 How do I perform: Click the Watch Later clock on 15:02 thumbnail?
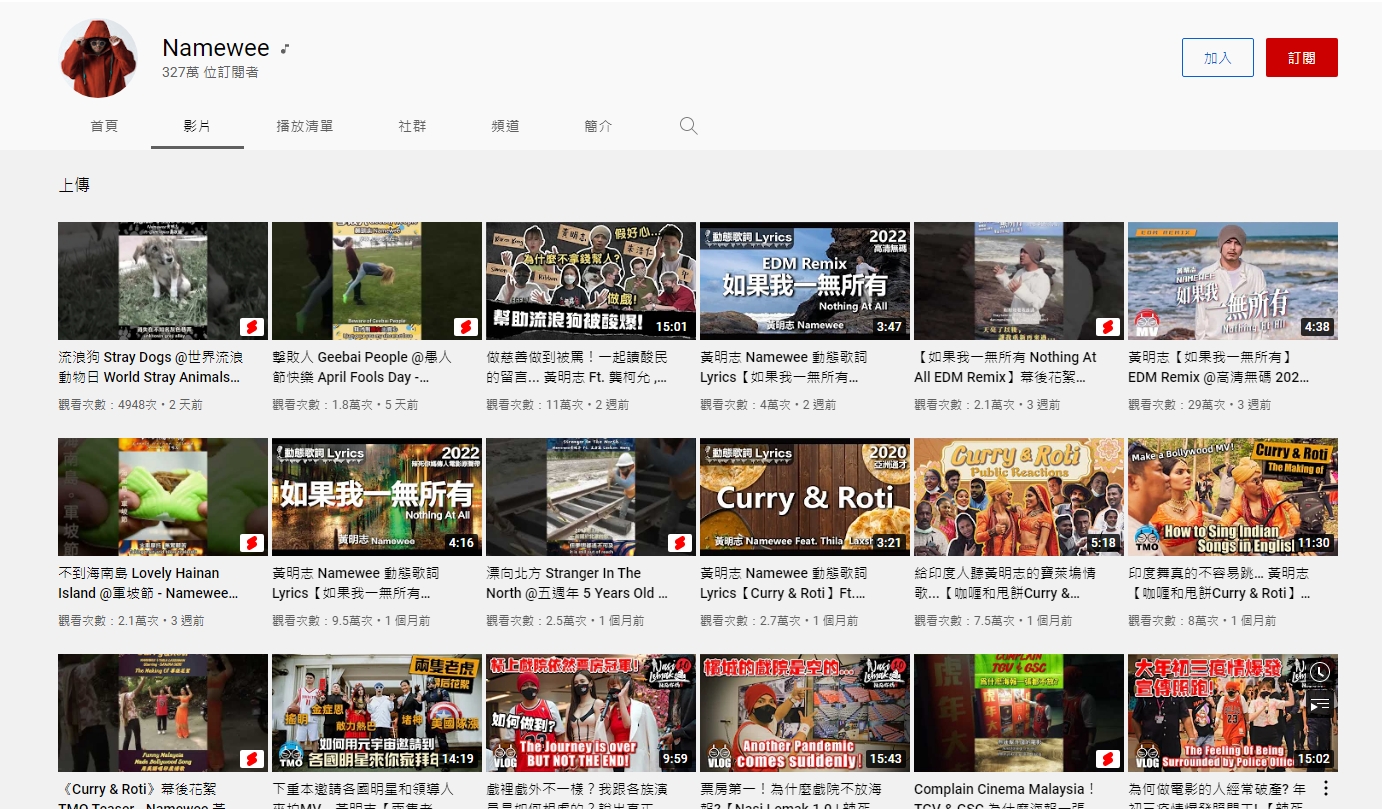pyautogui.click(x=1320, y=672)
